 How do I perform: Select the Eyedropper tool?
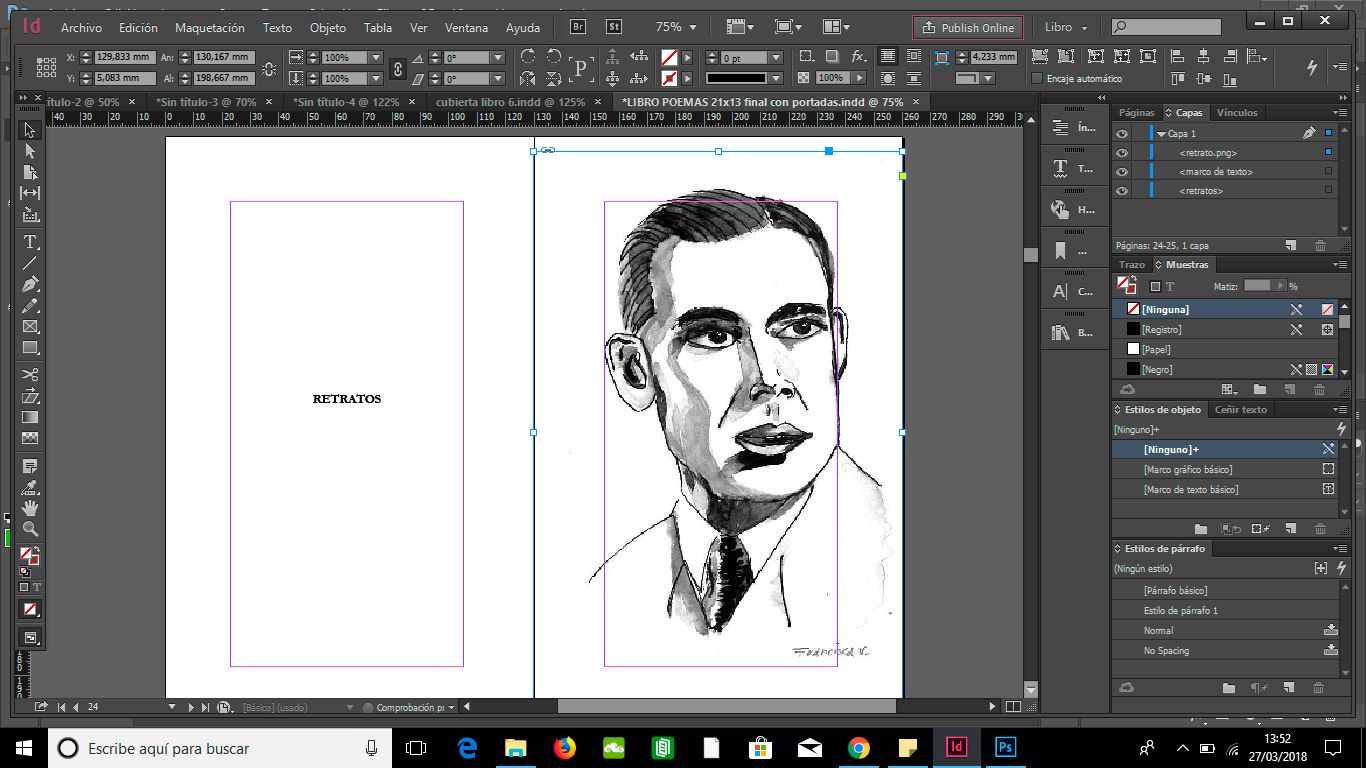click(30, 487)
